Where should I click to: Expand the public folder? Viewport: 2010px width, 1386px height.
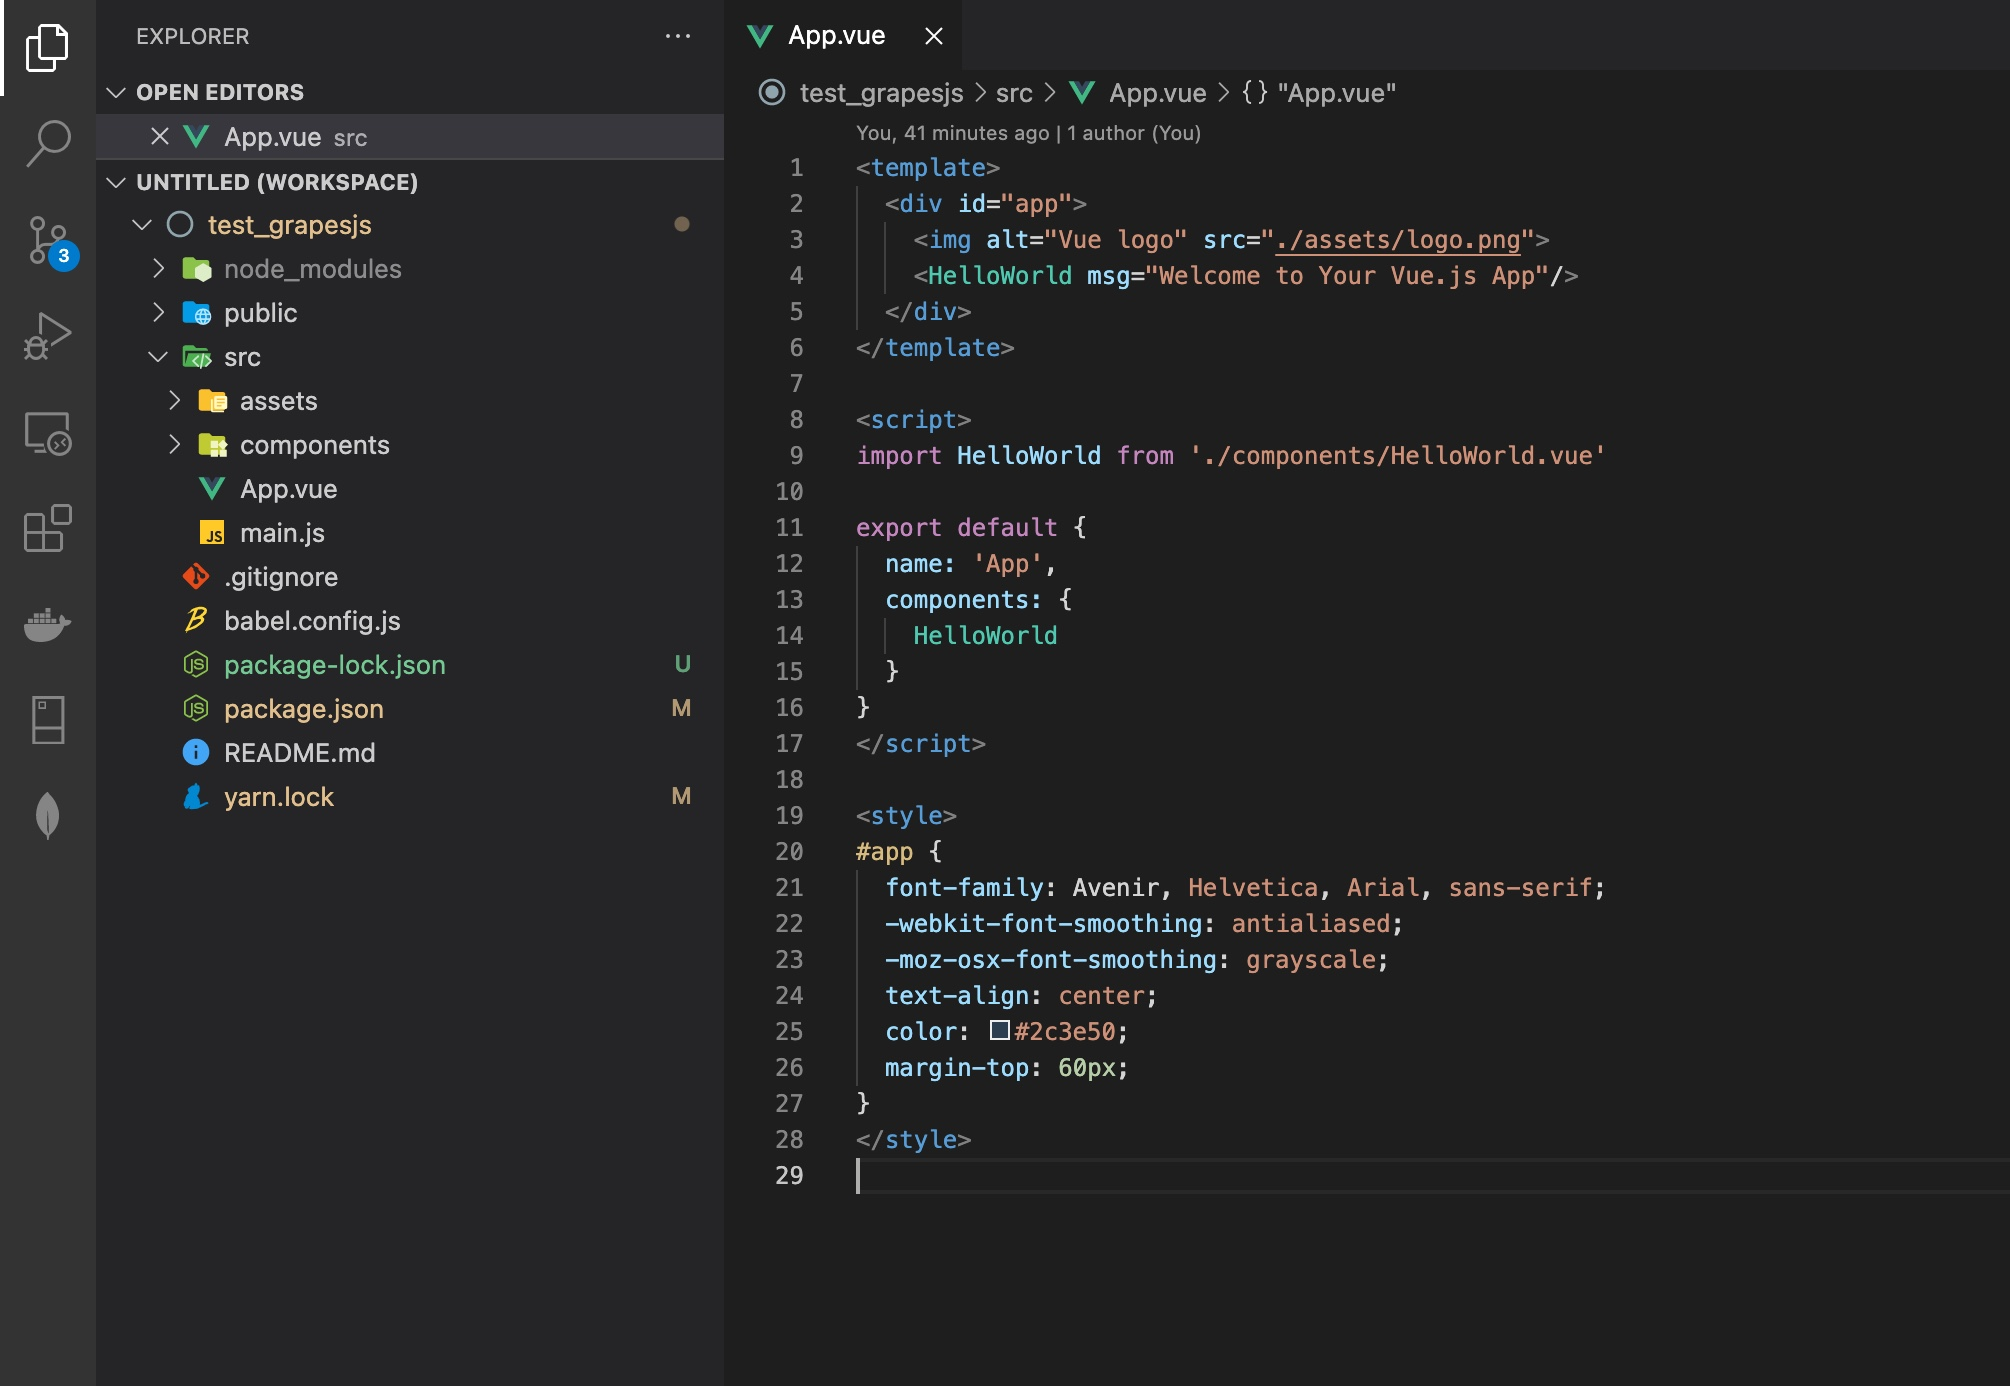tap(158, 313)
